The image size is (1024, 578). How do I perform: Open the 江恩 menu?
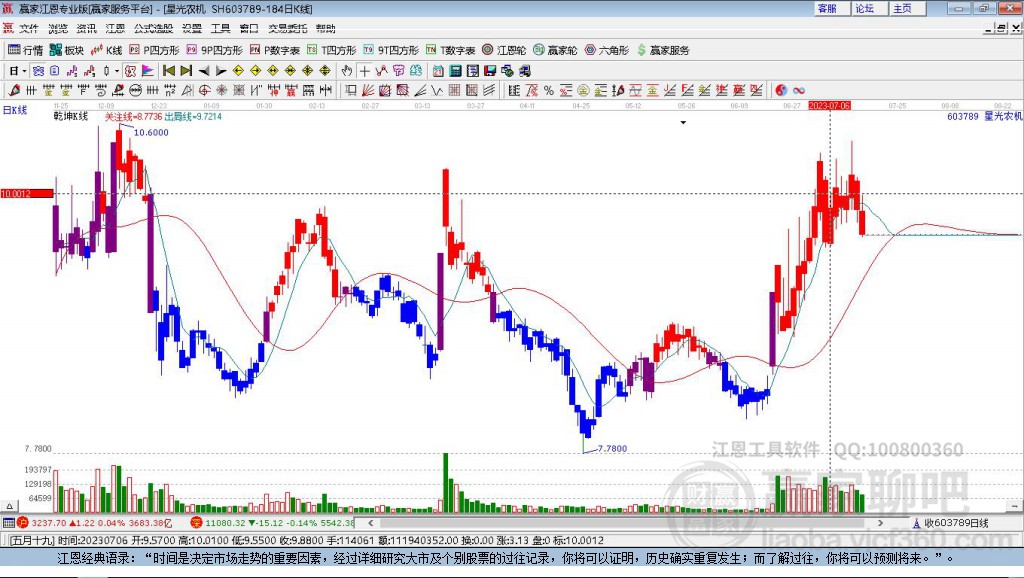coord(115,28)
